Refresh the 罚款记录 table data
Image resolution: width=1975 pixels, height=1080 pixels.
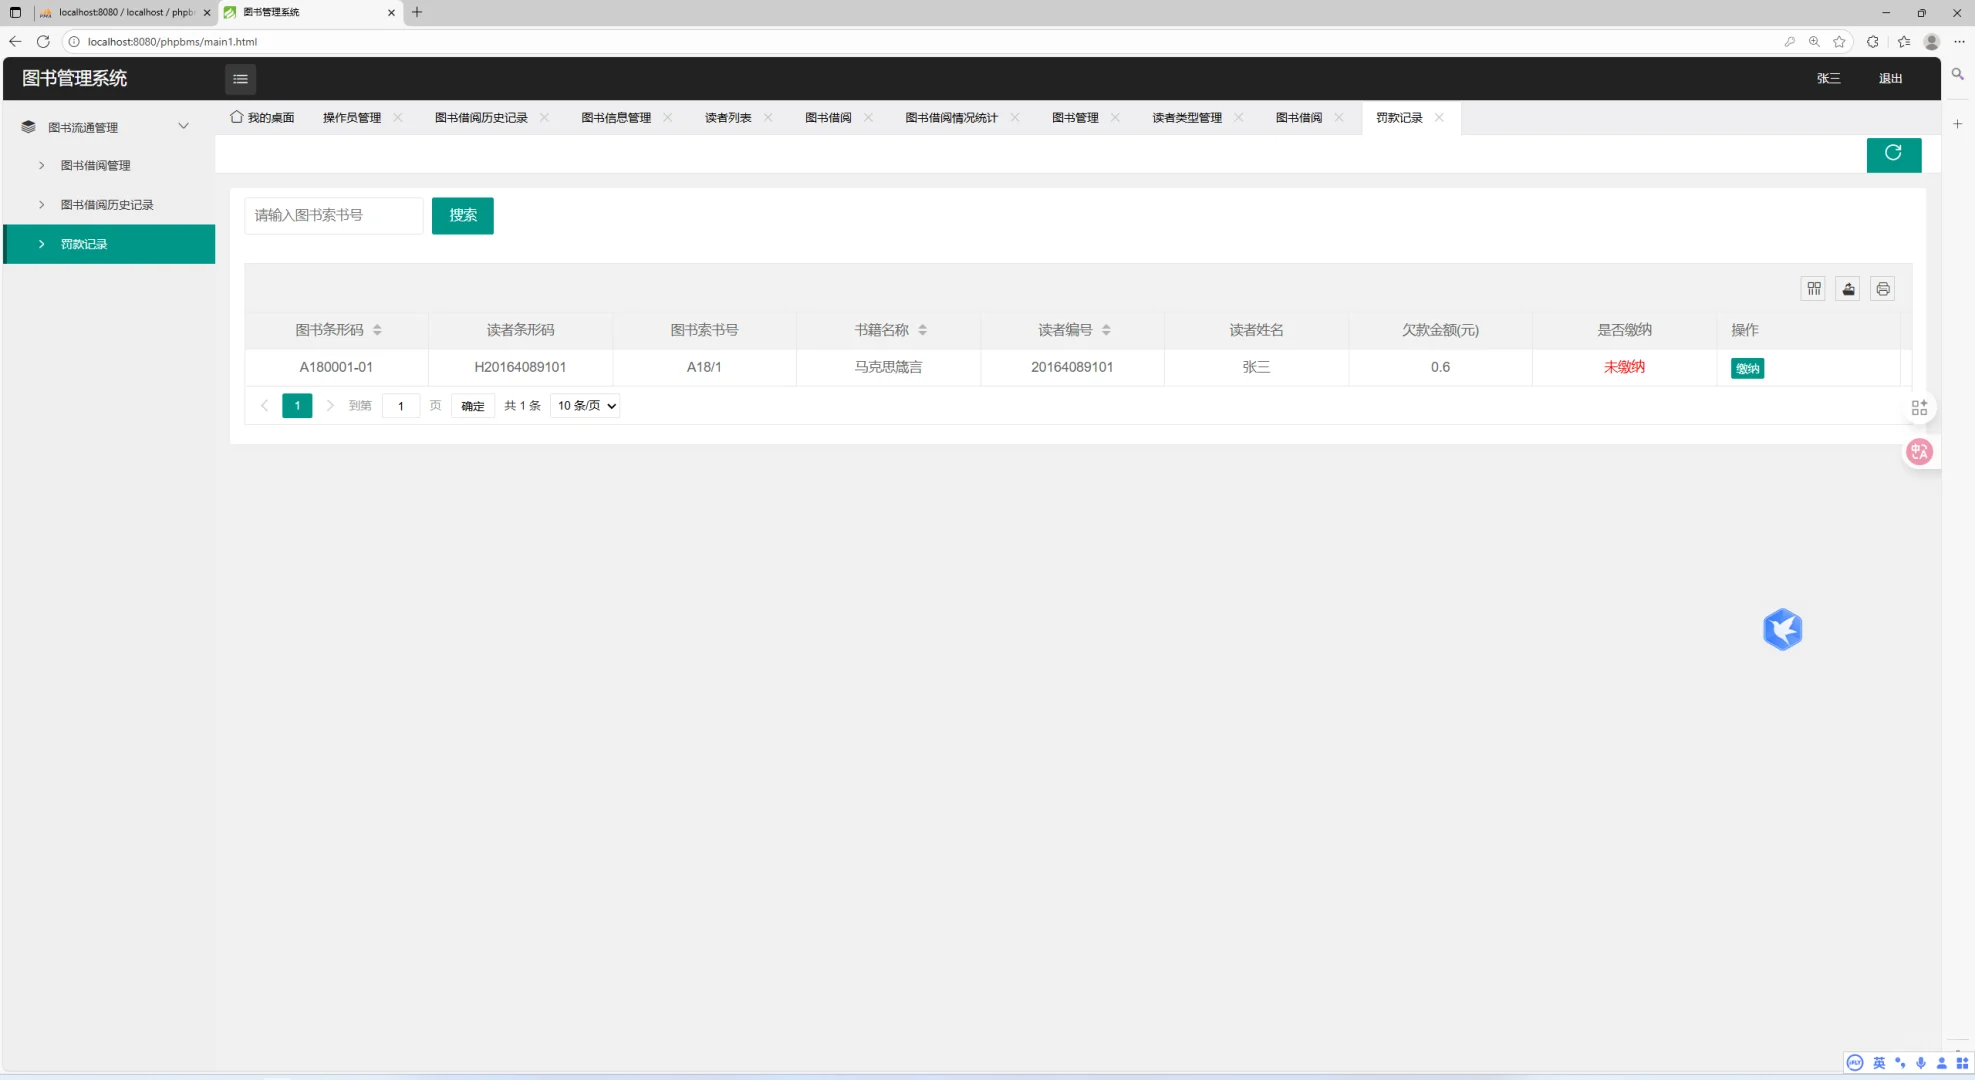click(1893, 154)
